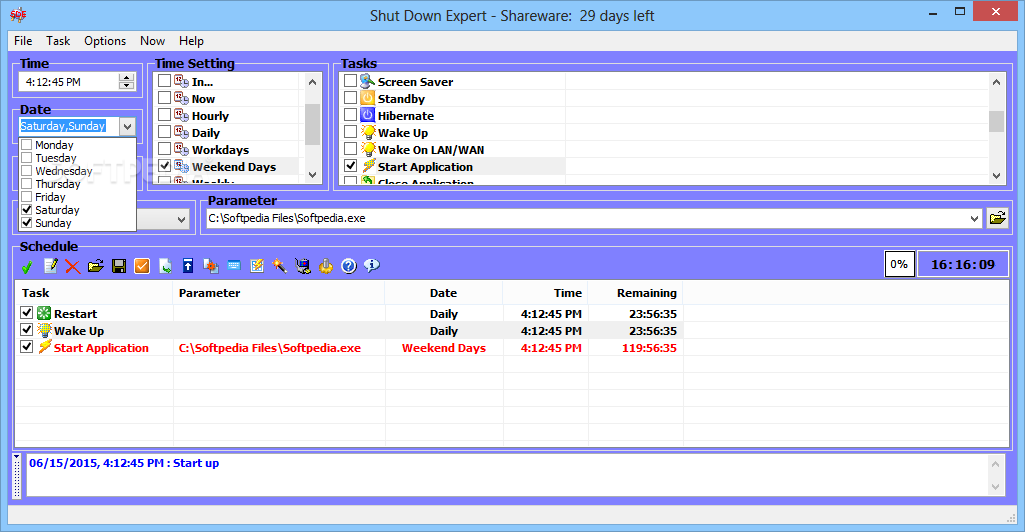Uncheck the Weekend Days time setting

coord(165,165)
